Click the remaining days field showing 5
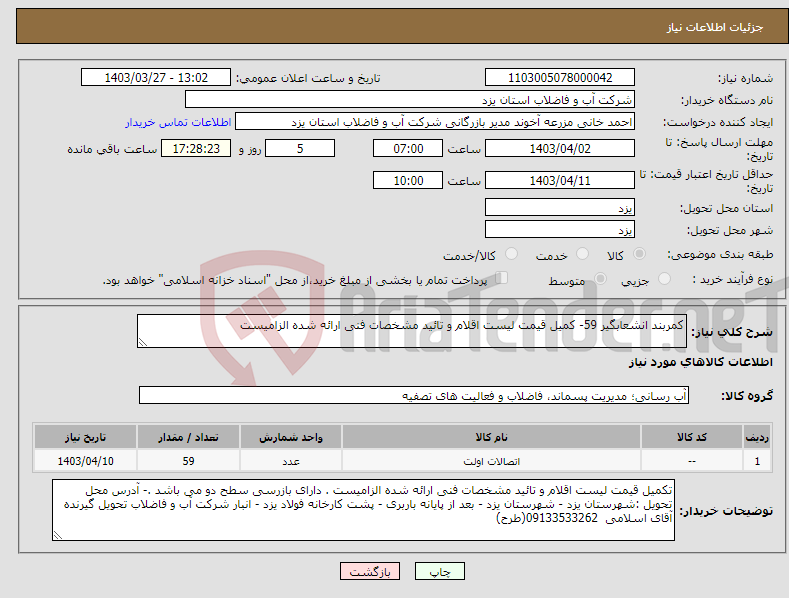The width and height of the screenshot is (789, 598). pos(300,148)
